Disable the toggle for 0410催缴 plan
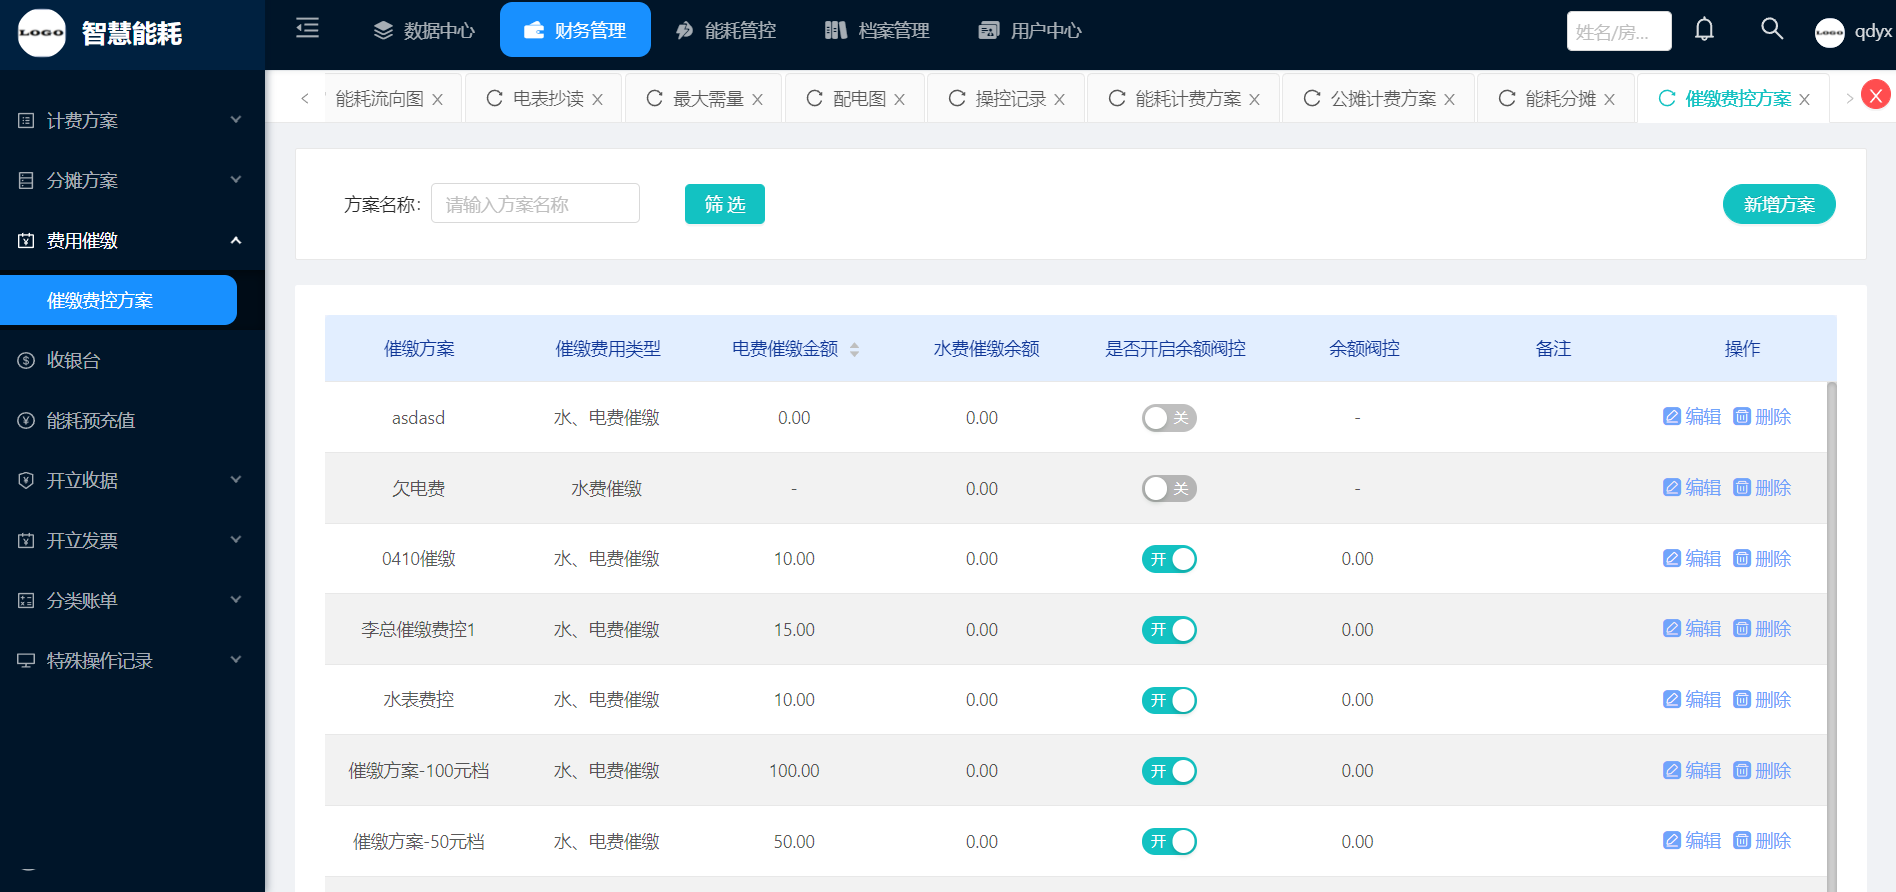Screen dimensions: 1896x892 tap(1168, 559)
